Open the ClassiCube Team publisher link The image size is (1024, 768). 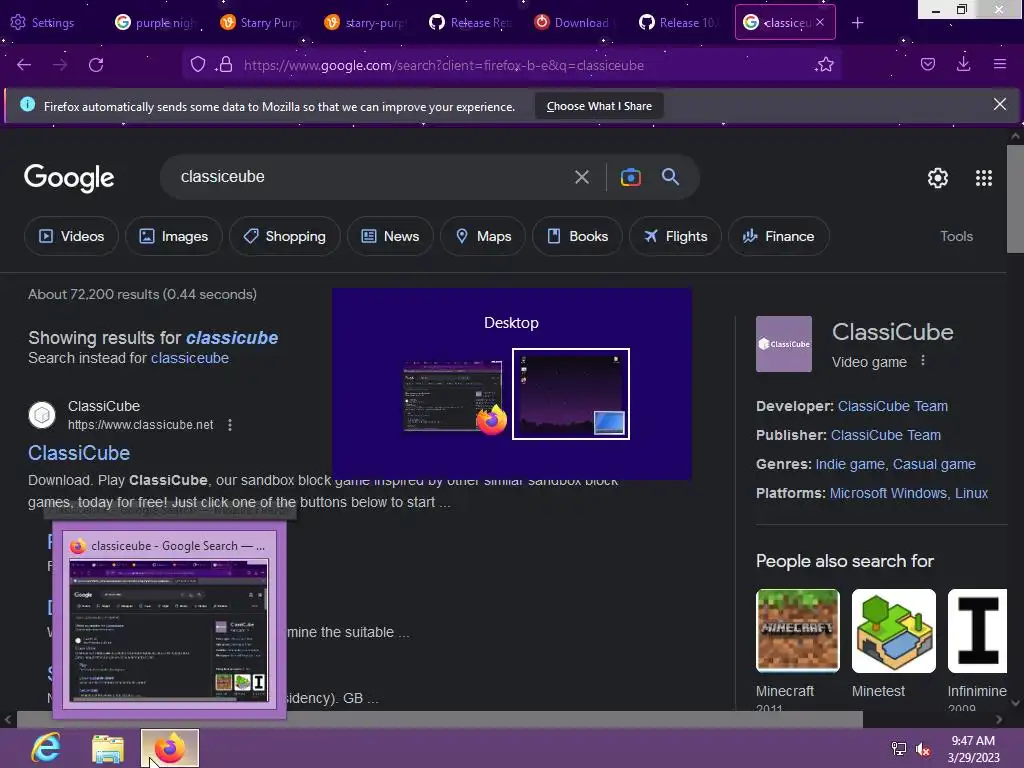(x=886, y=435)
